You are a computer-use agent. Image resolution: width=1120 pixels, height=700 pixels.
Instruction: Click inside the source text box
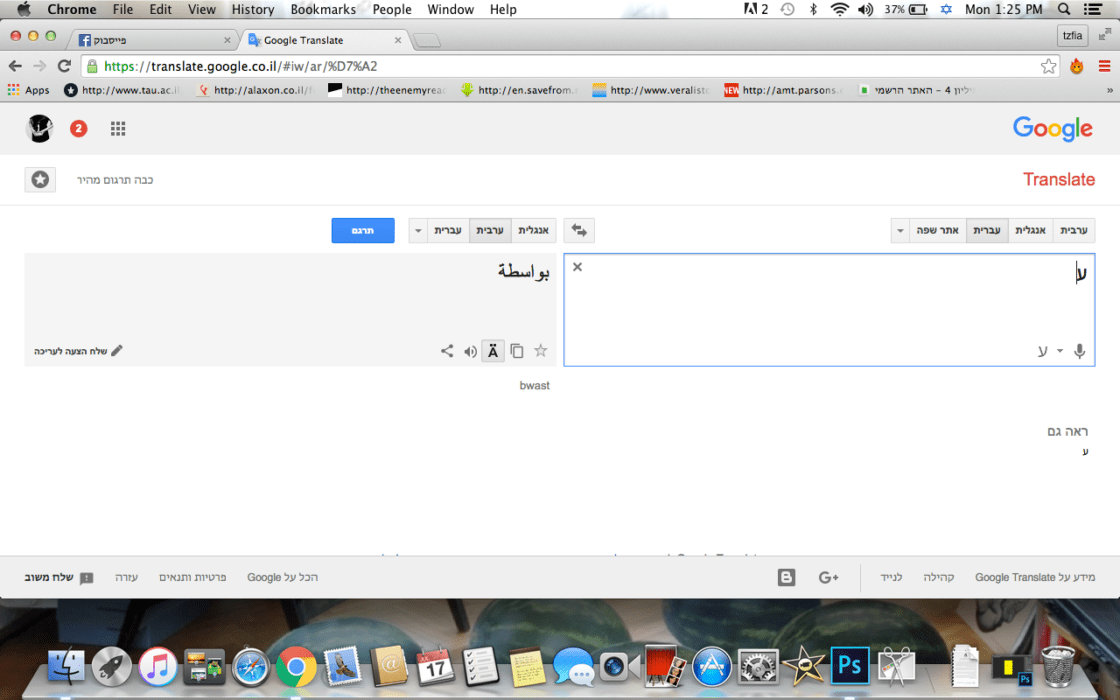tap(829, 309)
